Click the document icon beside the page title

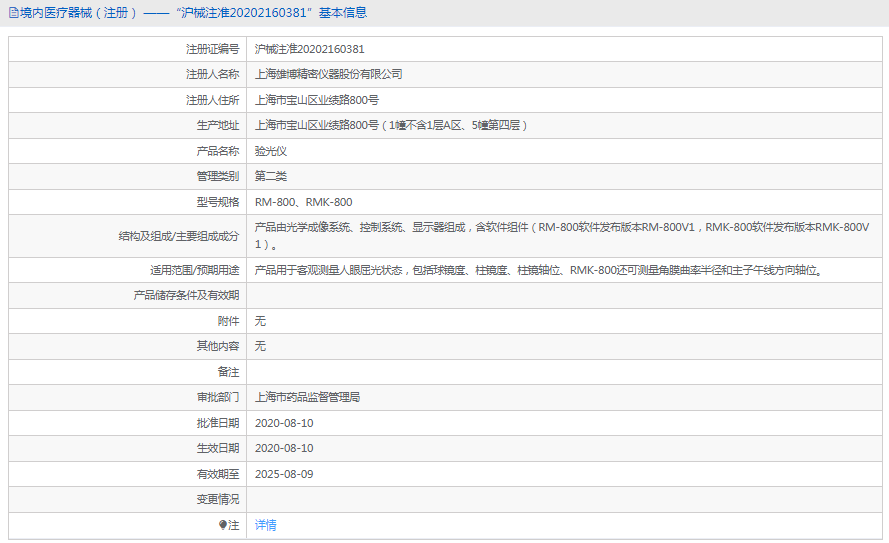(12, 13)
